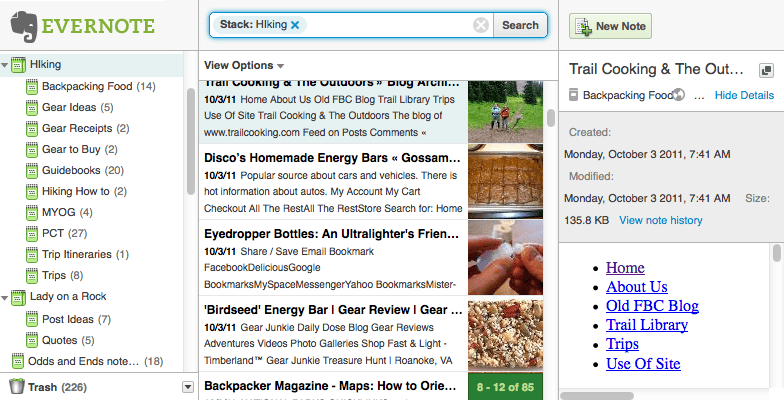Image resolution: width=784 pixels, height=400 pixels.
Task: Click the Backpacking Food notebook name in details
Action: point(628,95)
